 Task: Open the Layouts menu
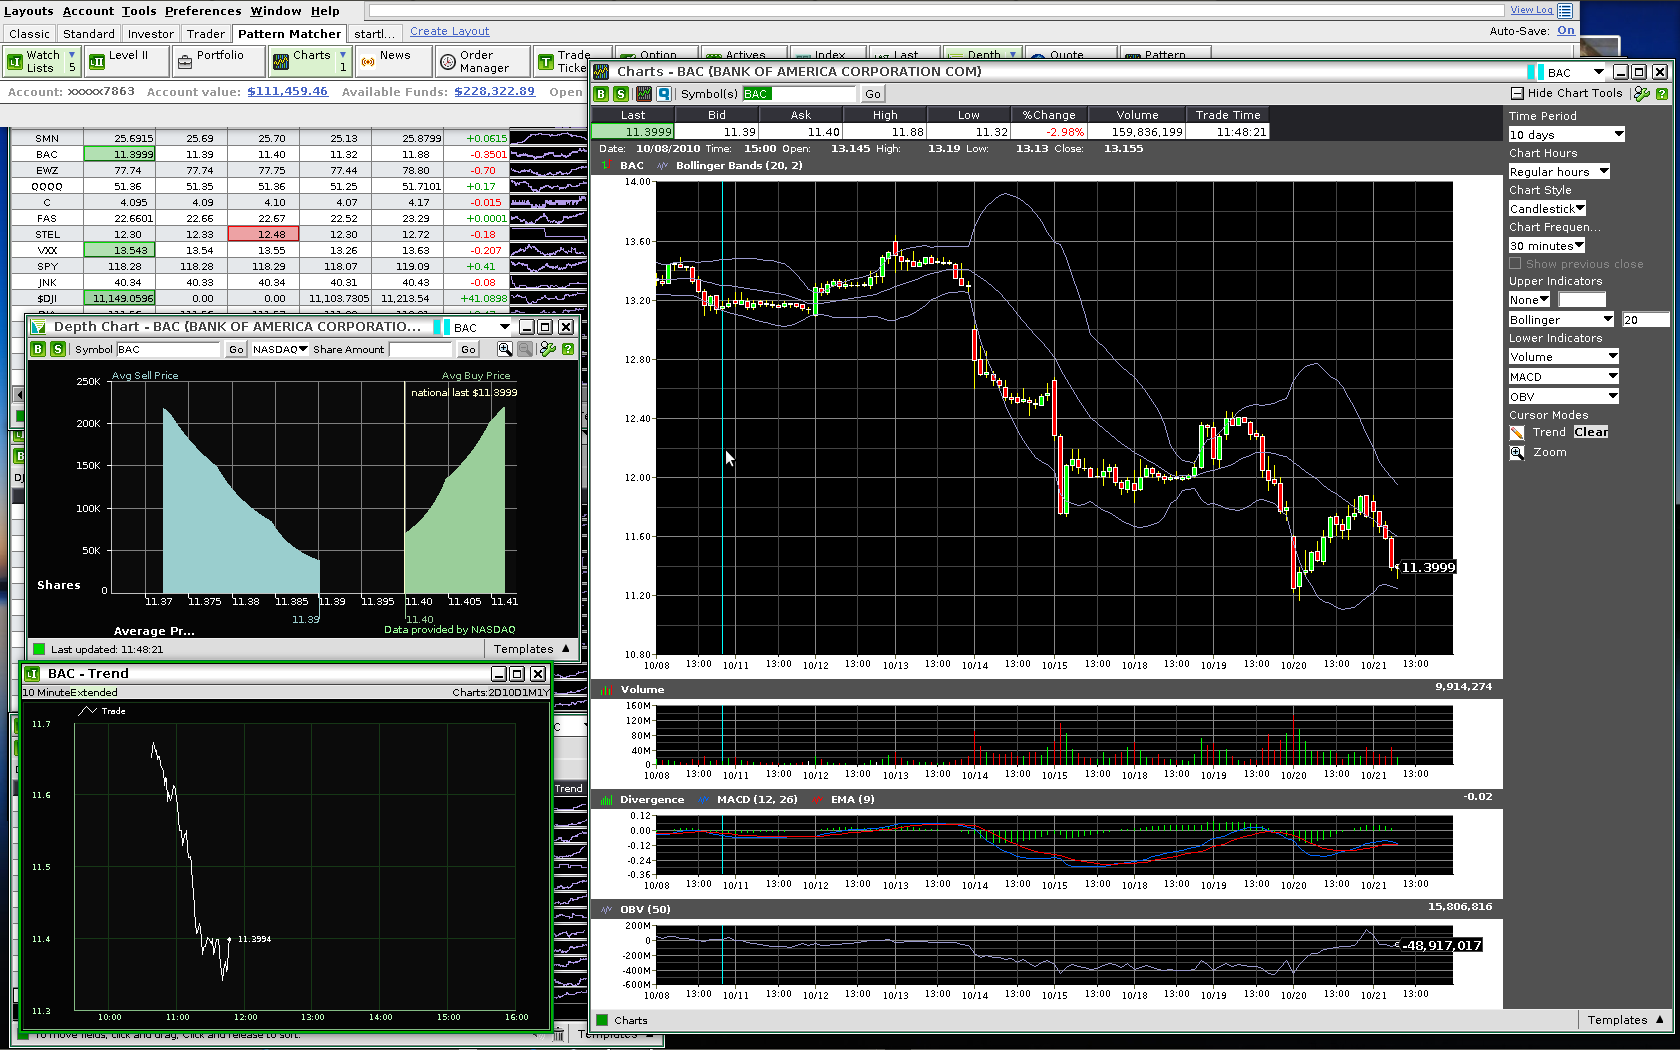(x=29, y=11)
